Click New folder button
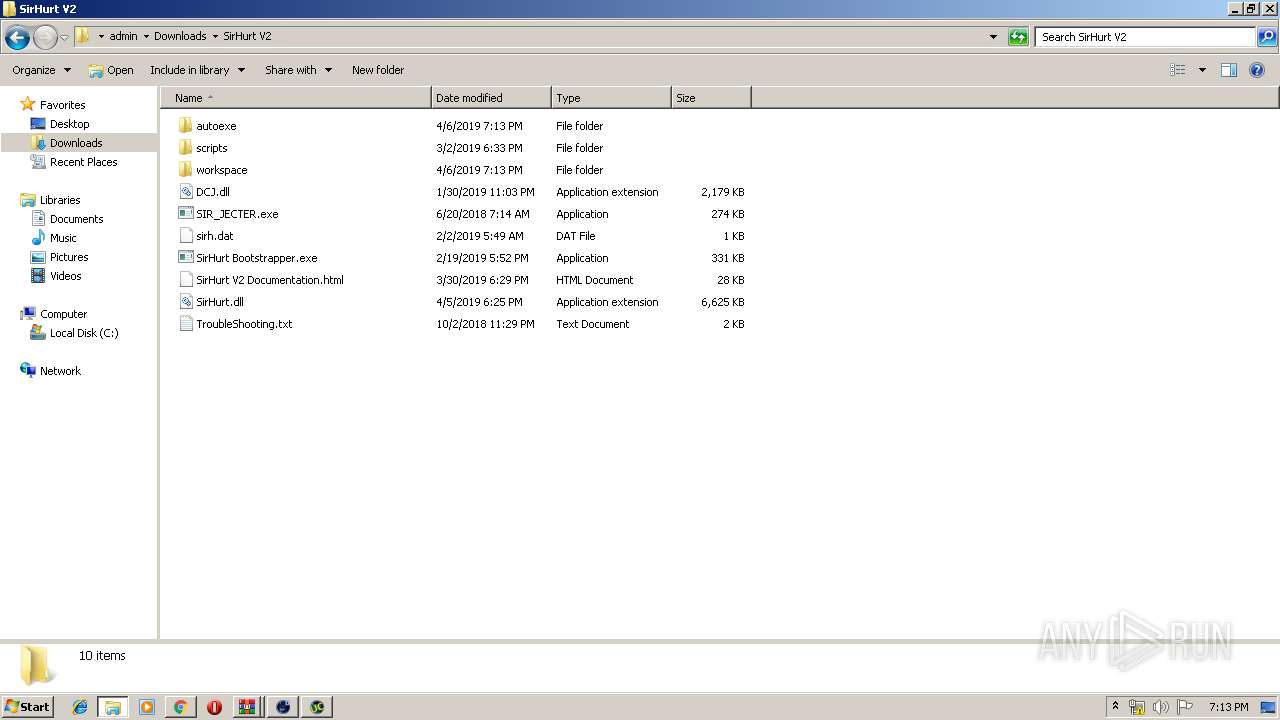1280x720 pixels. pos(378,70)
